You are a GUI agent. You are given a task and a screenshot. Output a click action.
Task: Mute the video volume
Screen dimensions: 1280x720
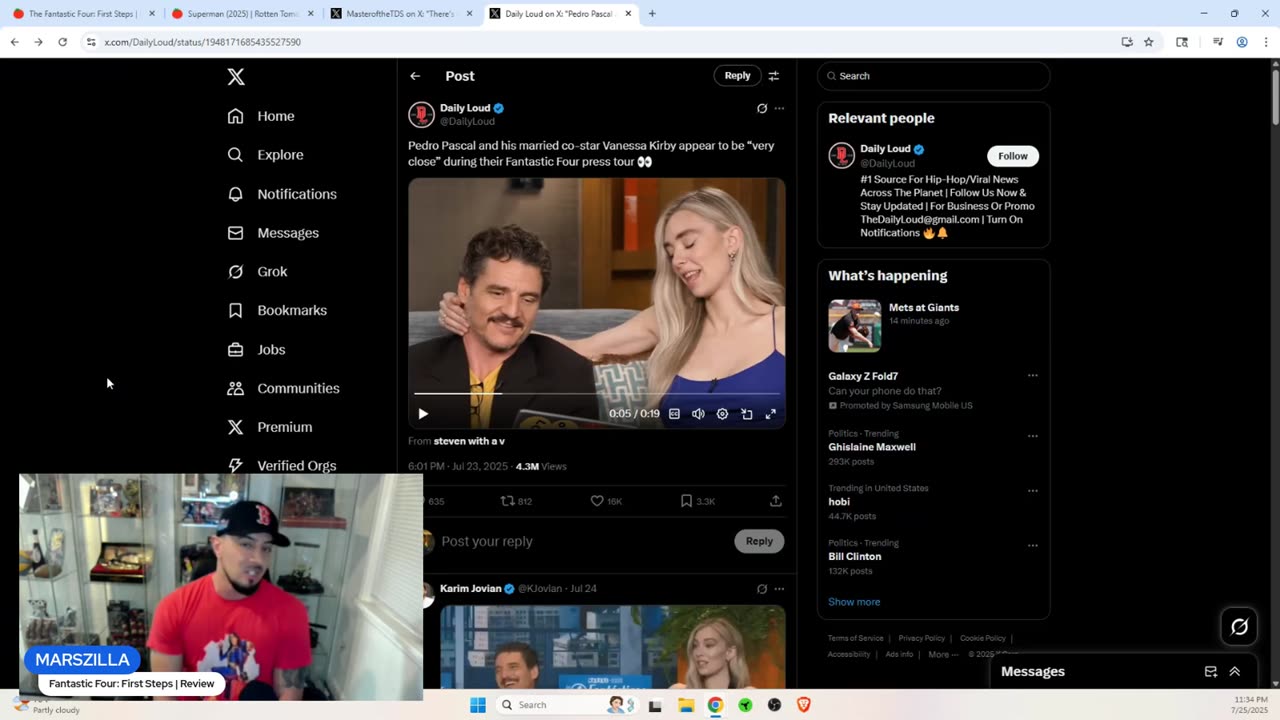coord(698,414)
